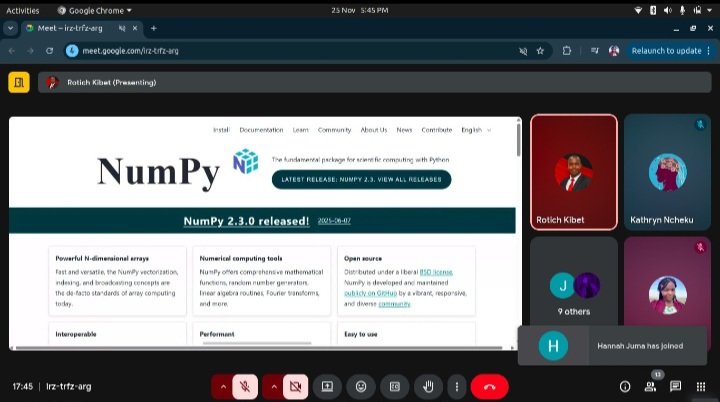Open audio settings arrow beside microphone
Viewport: 720px width, 402px height.
point(223,387)
